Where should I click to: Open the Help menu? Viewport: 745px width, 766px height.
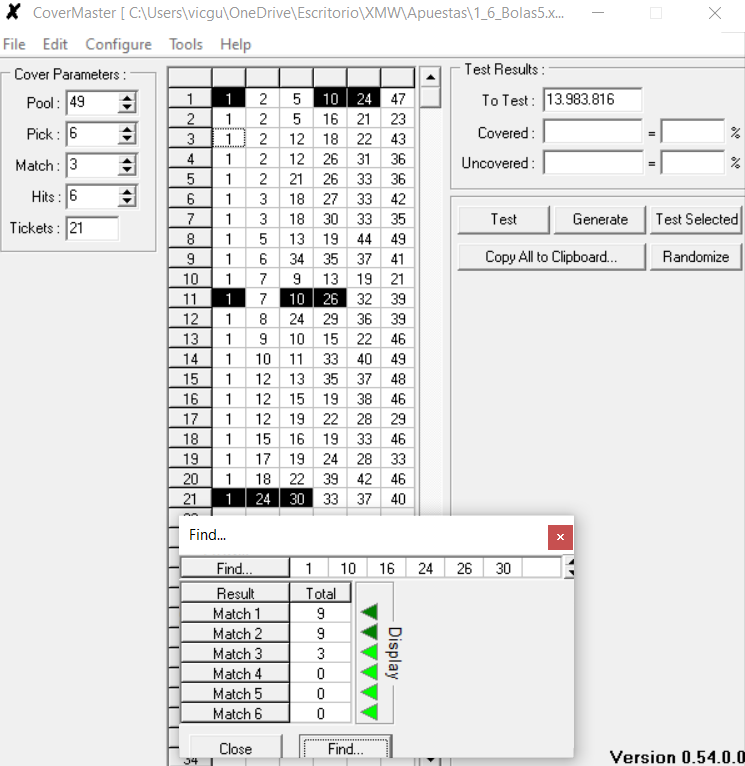tap(235, 44)
